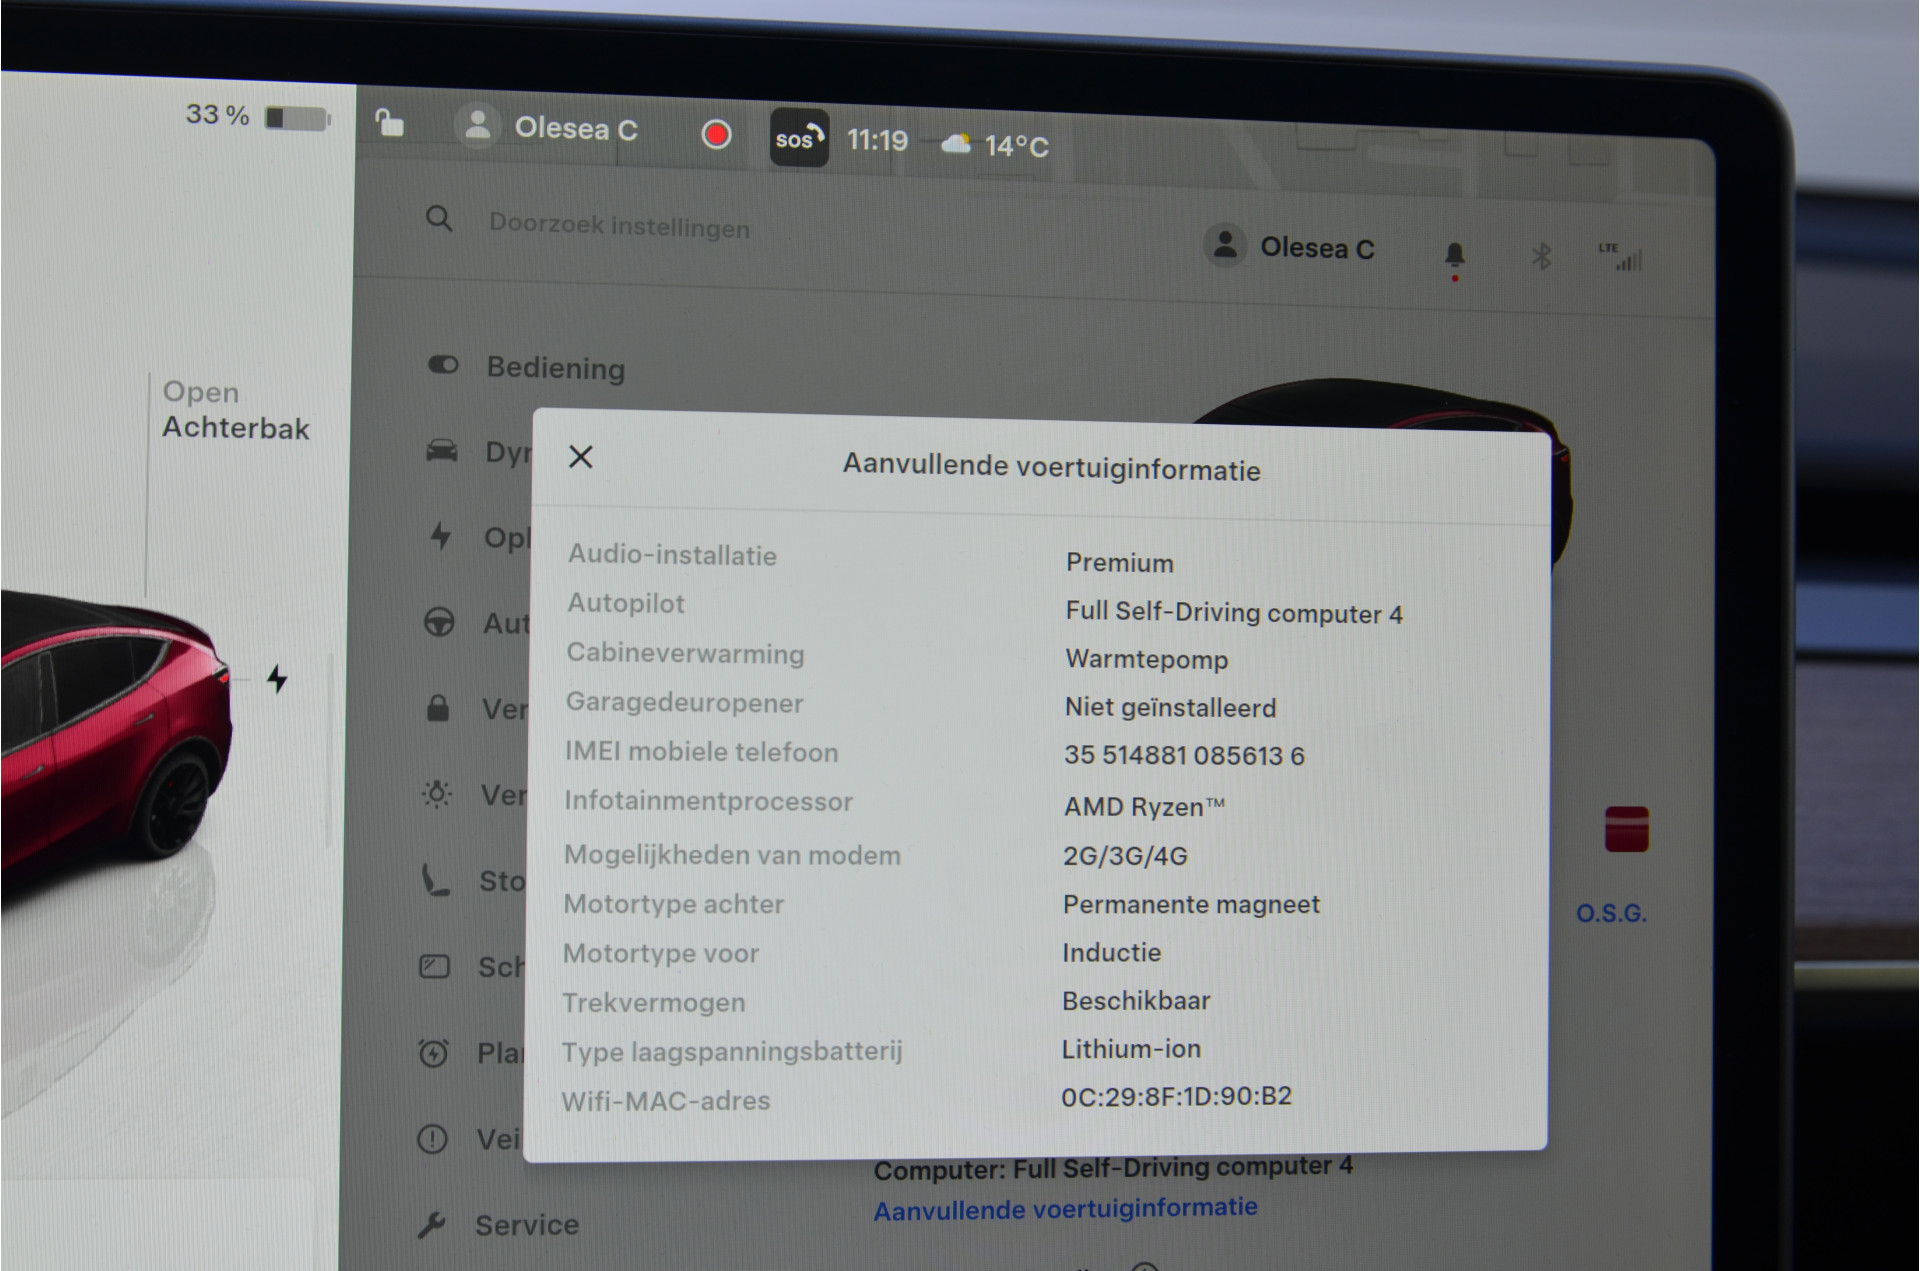The width and height of the screenshot is (1920, 1271).
Task: Tap Open Achterbak trunk button
Action: pos(236,410)
